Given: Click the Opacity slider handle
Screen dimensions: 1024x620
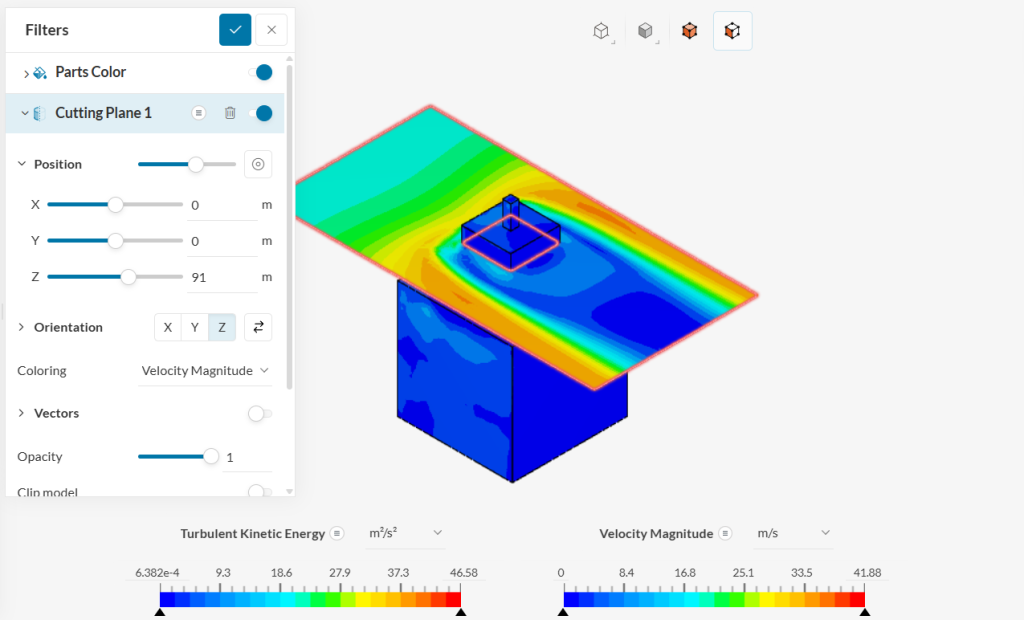Looking at the screenshot, I should pyautogui.click(x=211, y=456).
